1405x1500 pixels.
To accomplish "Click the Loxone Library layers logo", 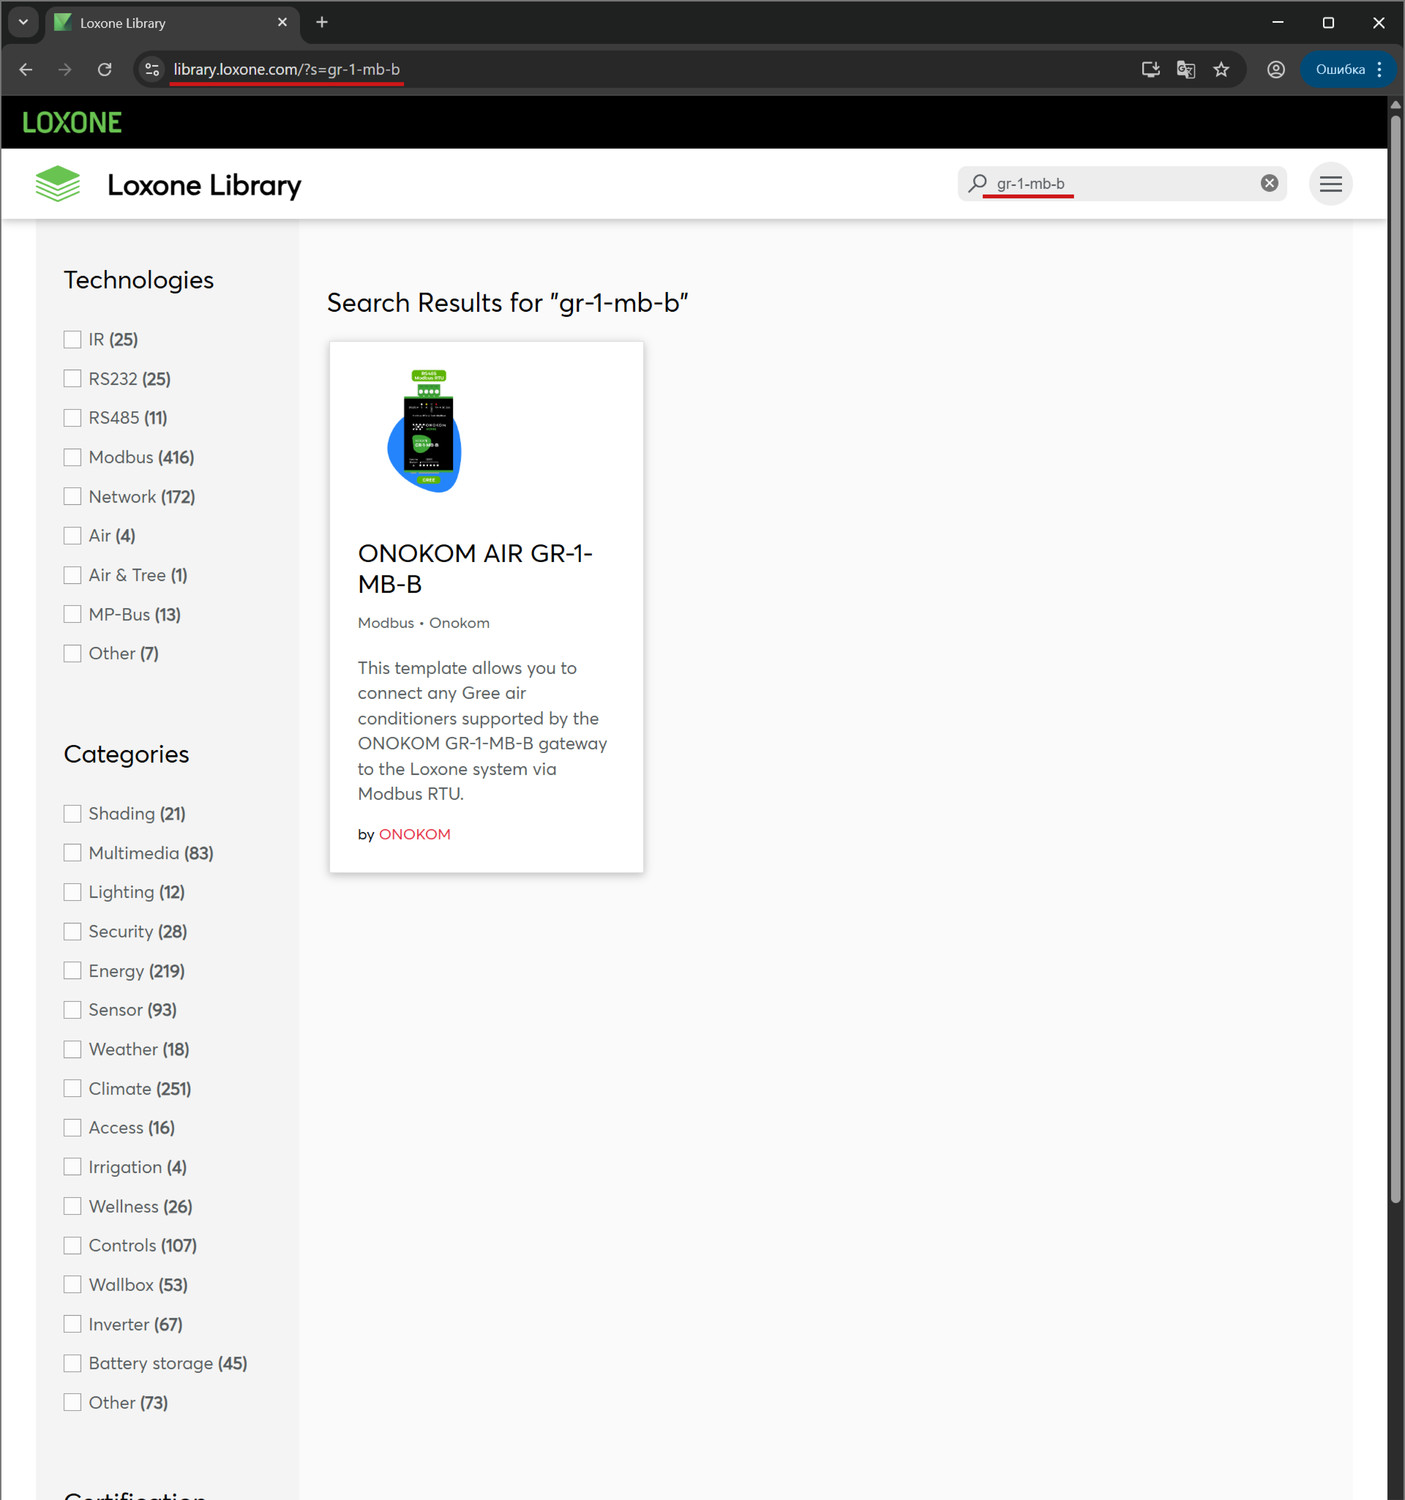I will pos(58,184).
